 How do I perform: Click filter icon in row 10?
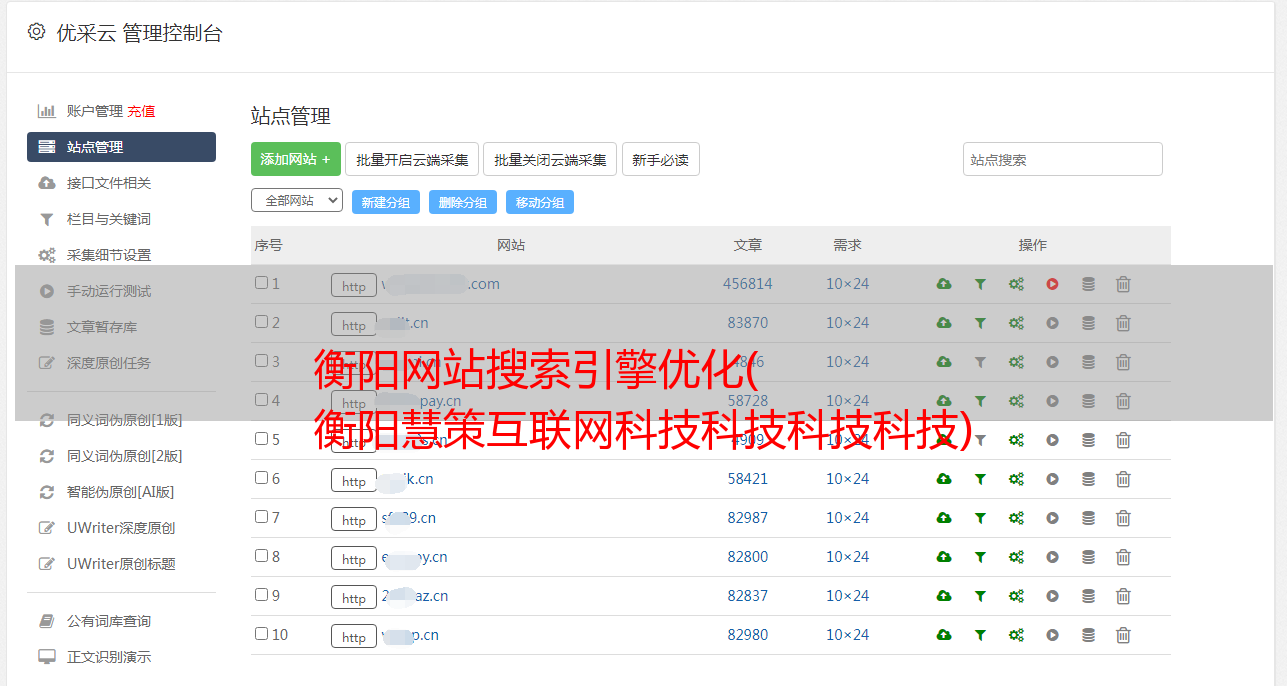pyautogui.click(x=980, y=635)
